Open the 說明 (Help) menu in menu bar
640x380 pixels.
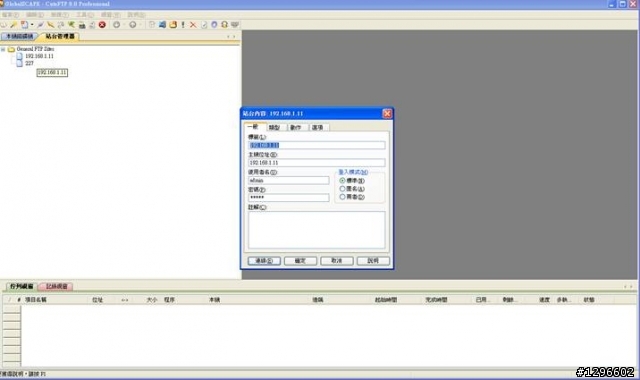136,15
